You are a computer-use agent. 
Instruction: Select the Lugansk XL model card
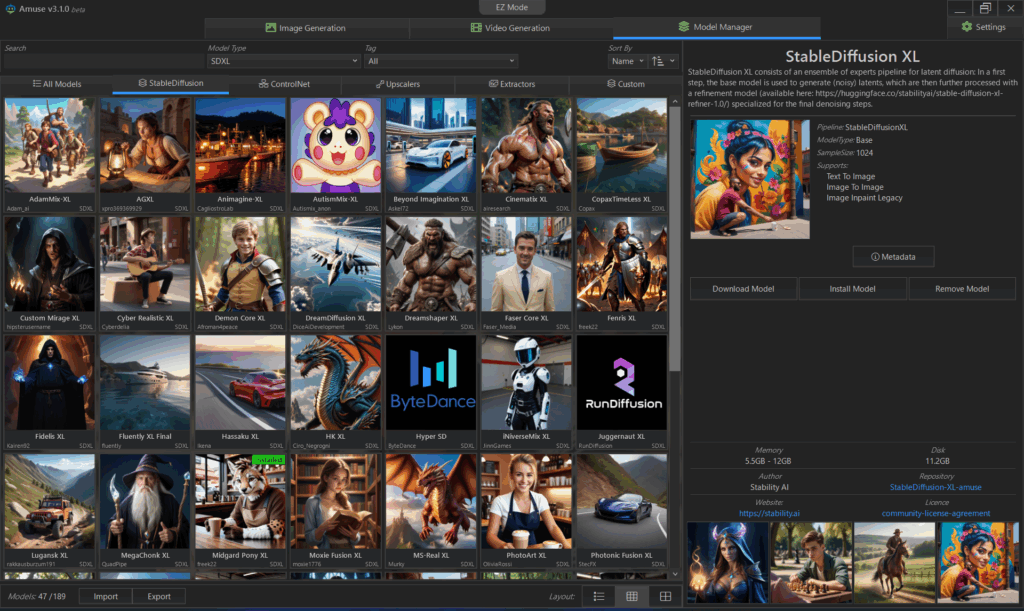[x=50, y=511]
